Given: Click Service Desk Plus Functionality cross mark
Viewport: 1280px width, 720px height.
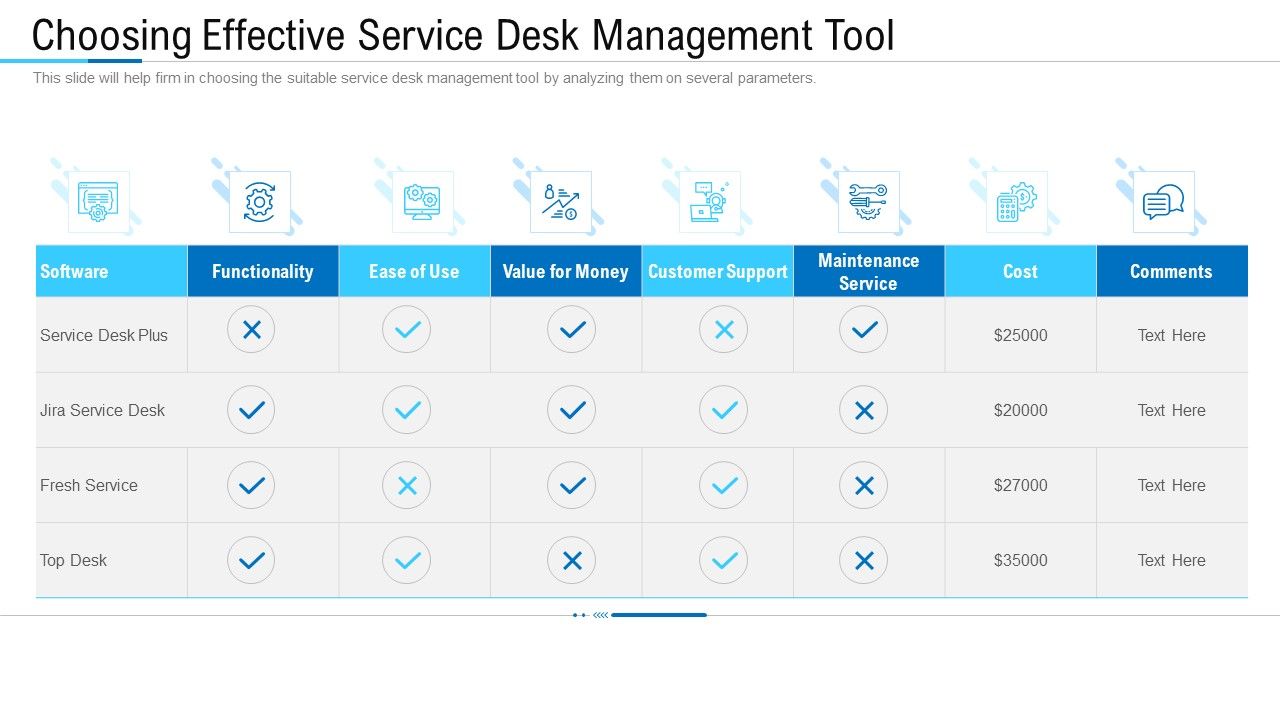Looking at the screenshot, I should click(251, 329).
